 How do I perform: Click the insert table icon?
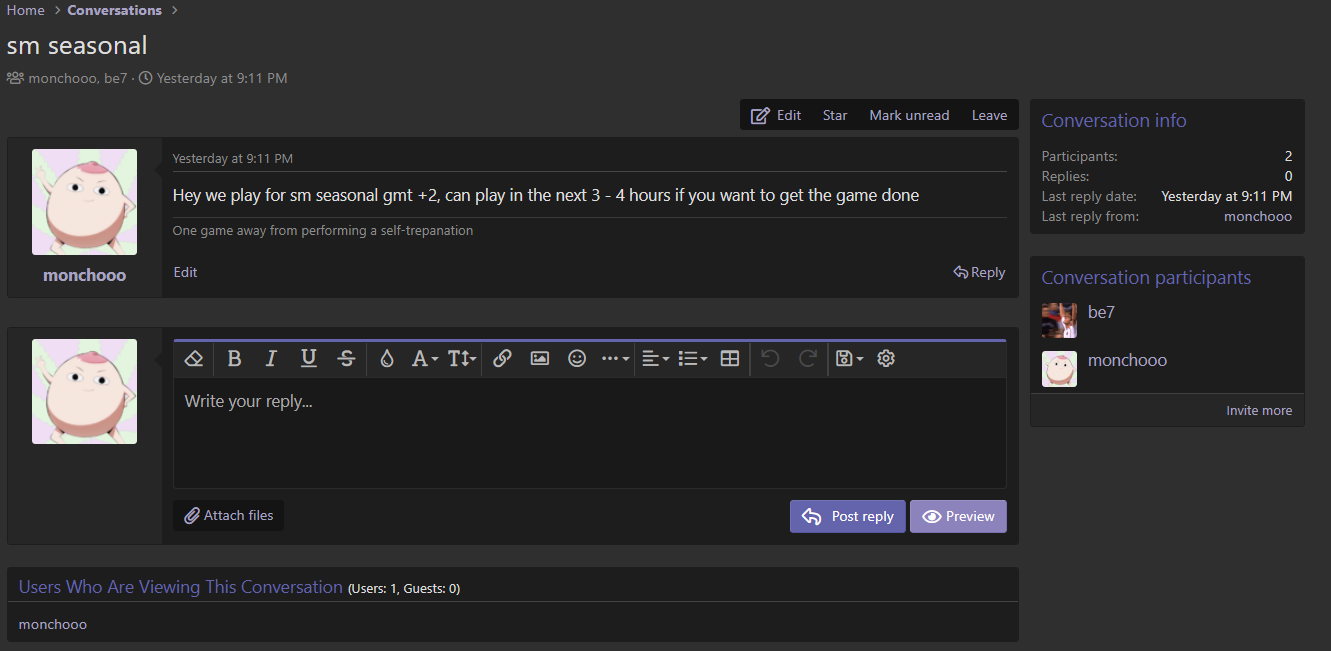[730, 358]
